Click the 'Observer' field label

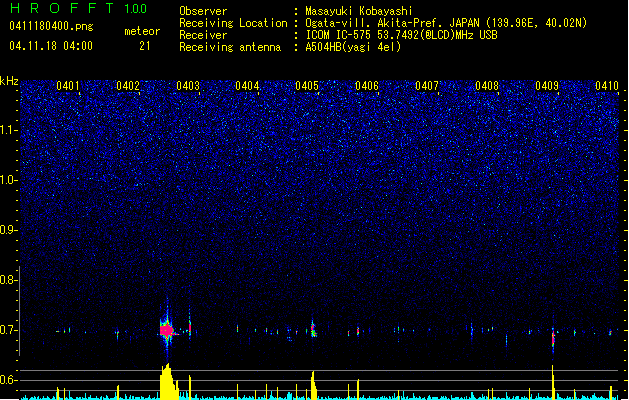203,11
